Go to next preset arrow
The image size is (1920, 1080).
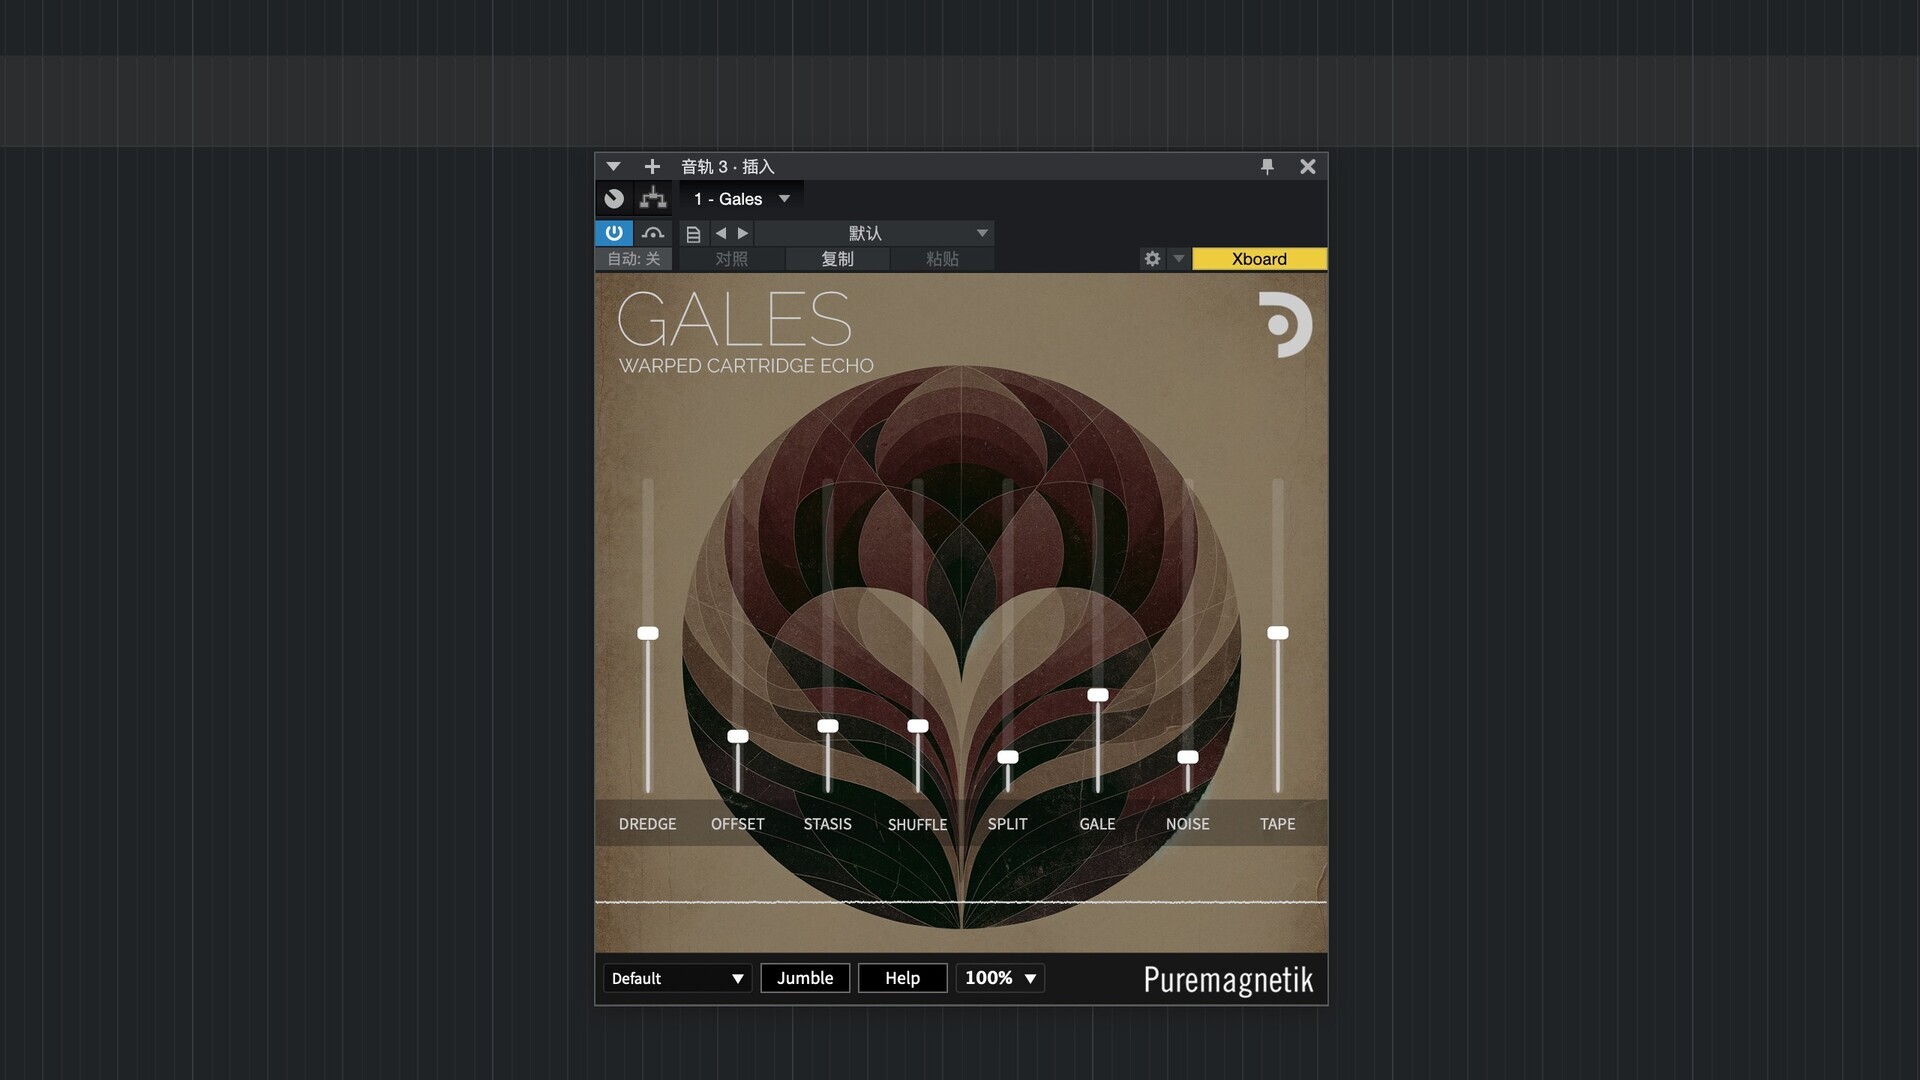point(743,233)
